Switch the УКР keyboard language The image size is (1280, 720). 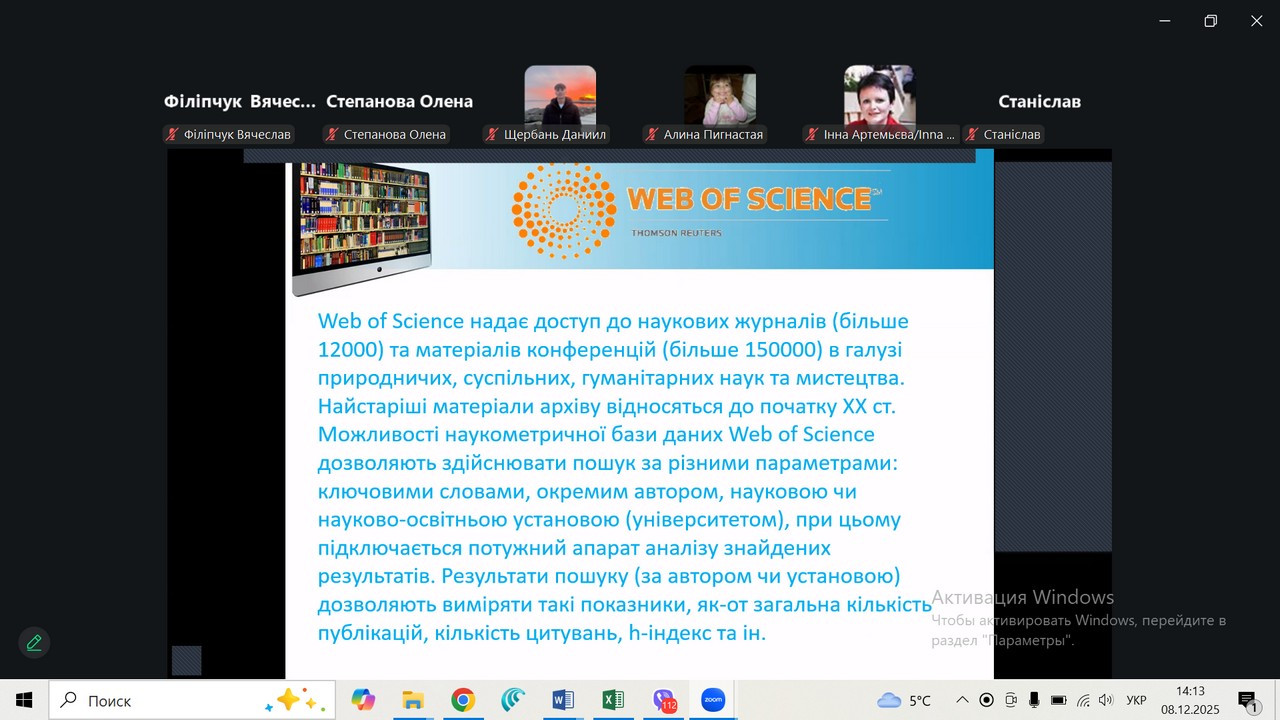[x=1136, y=700]
